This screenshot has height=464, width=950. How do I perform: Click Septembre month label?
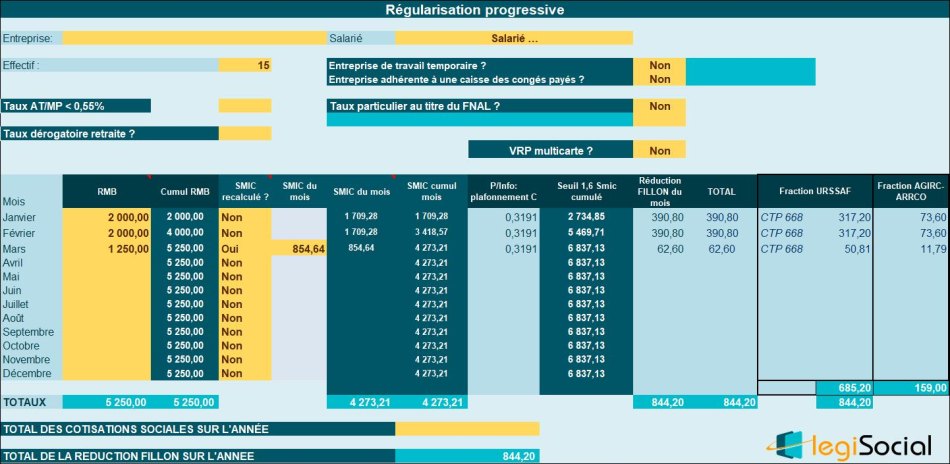[x=28, y=332]
